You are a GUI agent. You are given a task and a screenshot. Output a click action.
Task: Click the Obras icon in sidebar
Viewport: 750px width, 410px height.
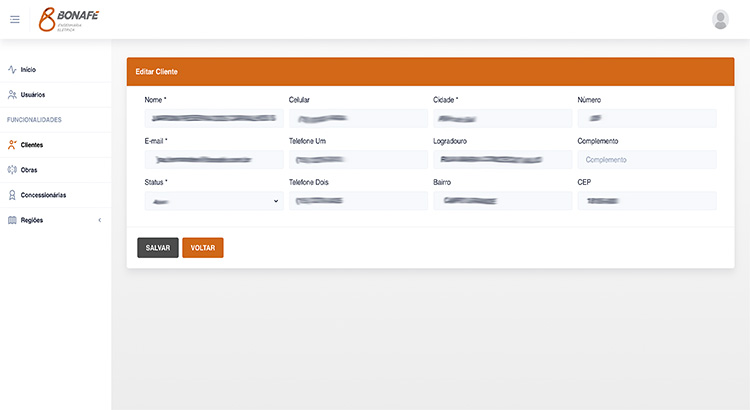[12, 170]
